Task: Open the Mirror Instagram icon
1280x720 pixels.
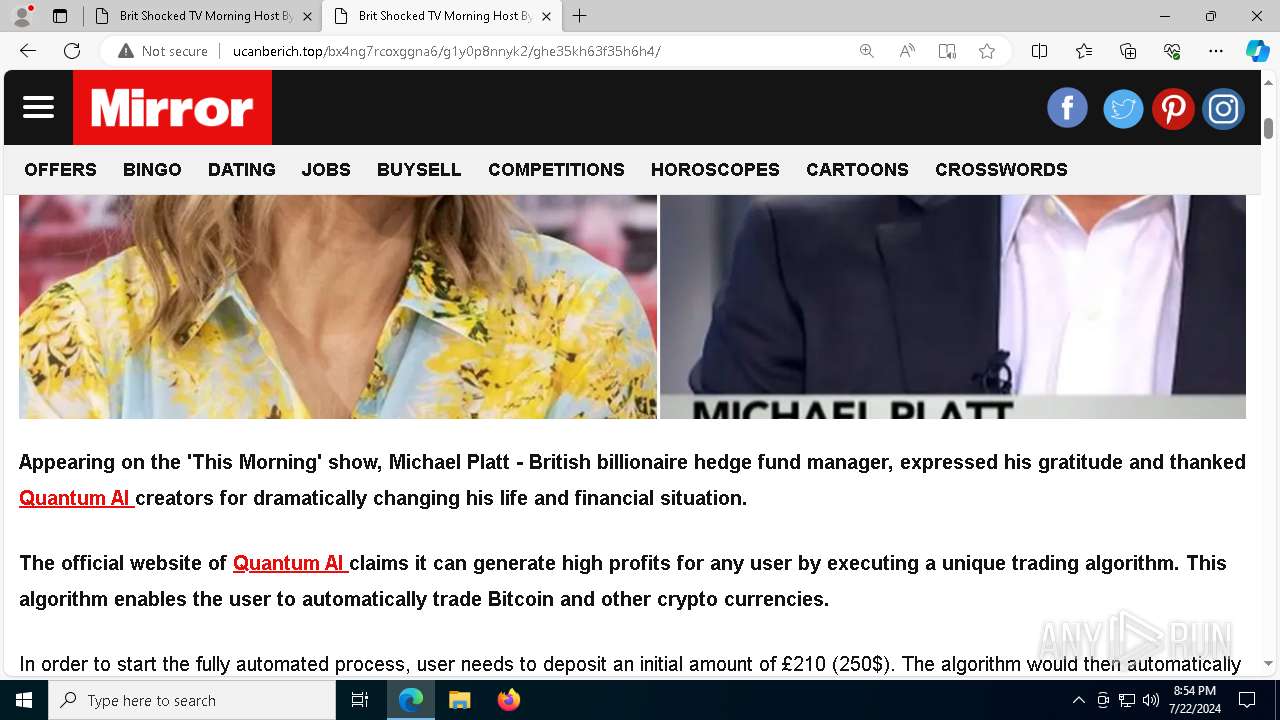Action: tap(1223, 108)
